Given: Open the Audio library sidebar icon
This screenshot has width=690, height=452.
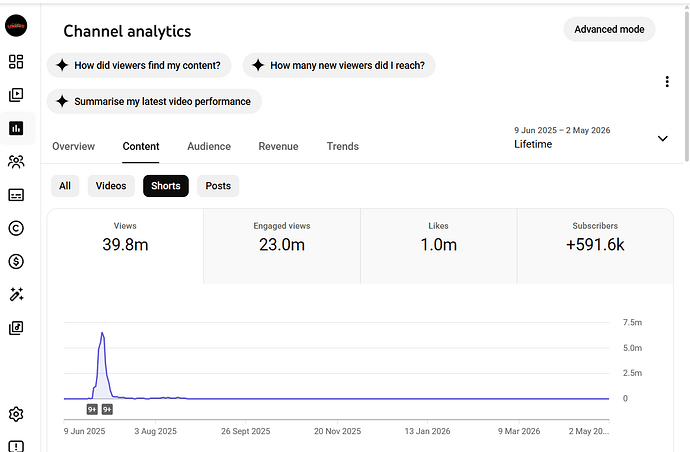Looking at the screenshot, I should coord(16,328).
